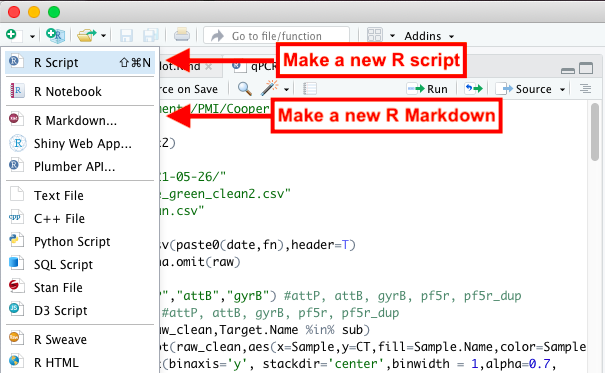Select Shiny Web App... menu entry
The width and height of the screenshot is (605, 373).
80,143
